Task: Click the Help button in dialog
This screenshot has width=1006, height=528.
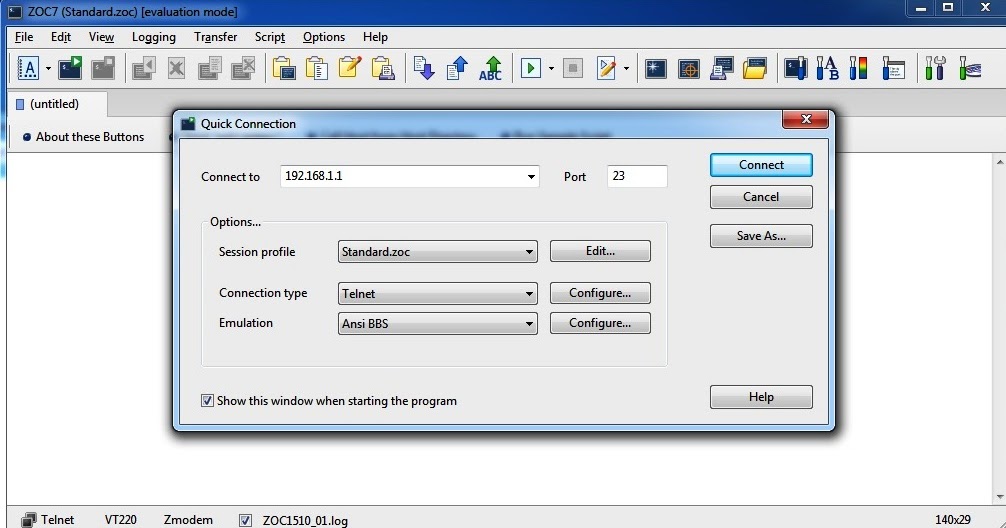Action: click(x=761, y=397)
